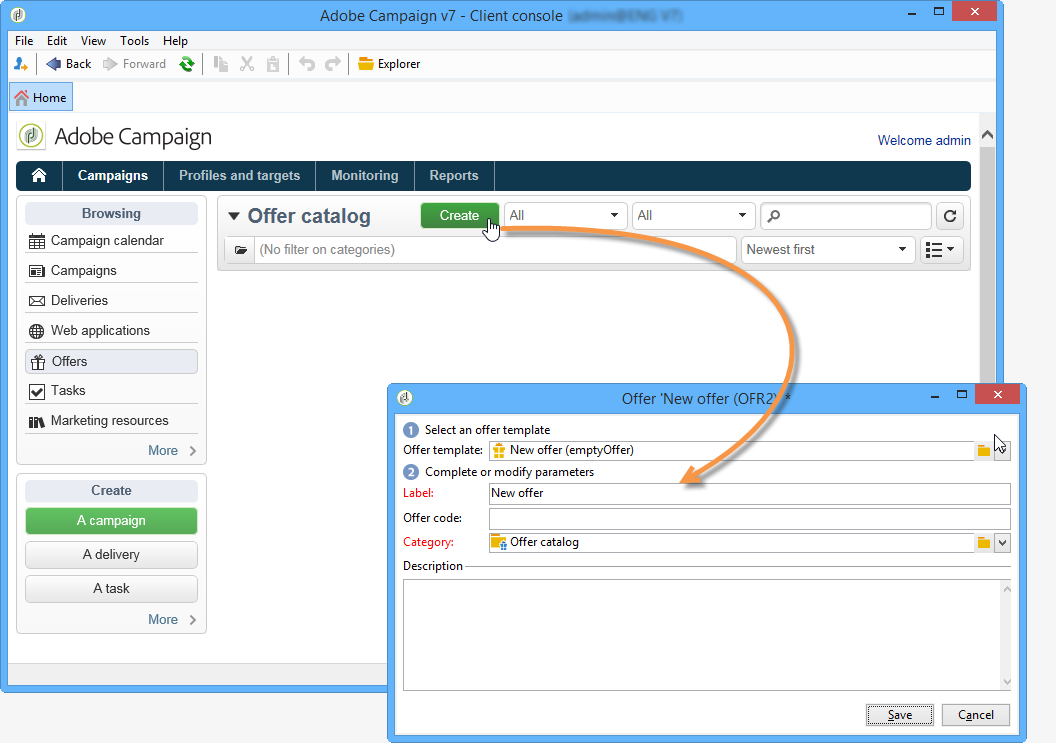1056x743 pixels.
Task: Select Offers in Browsing panel
Action: 111,361
